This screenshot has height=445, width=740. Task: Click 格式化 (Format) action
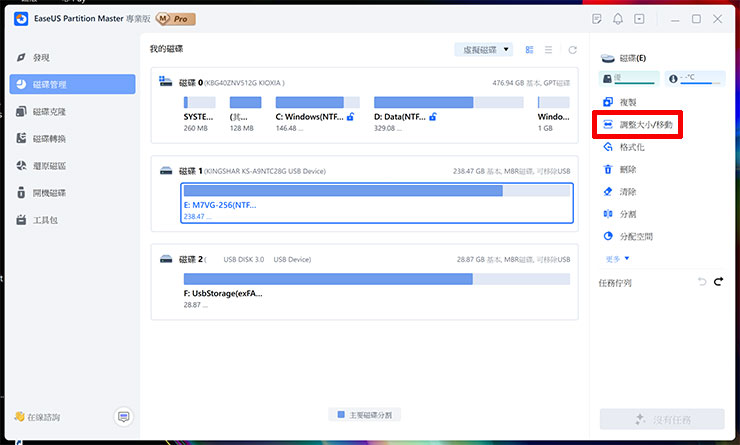pyautogui.click(x=623, y=147)
